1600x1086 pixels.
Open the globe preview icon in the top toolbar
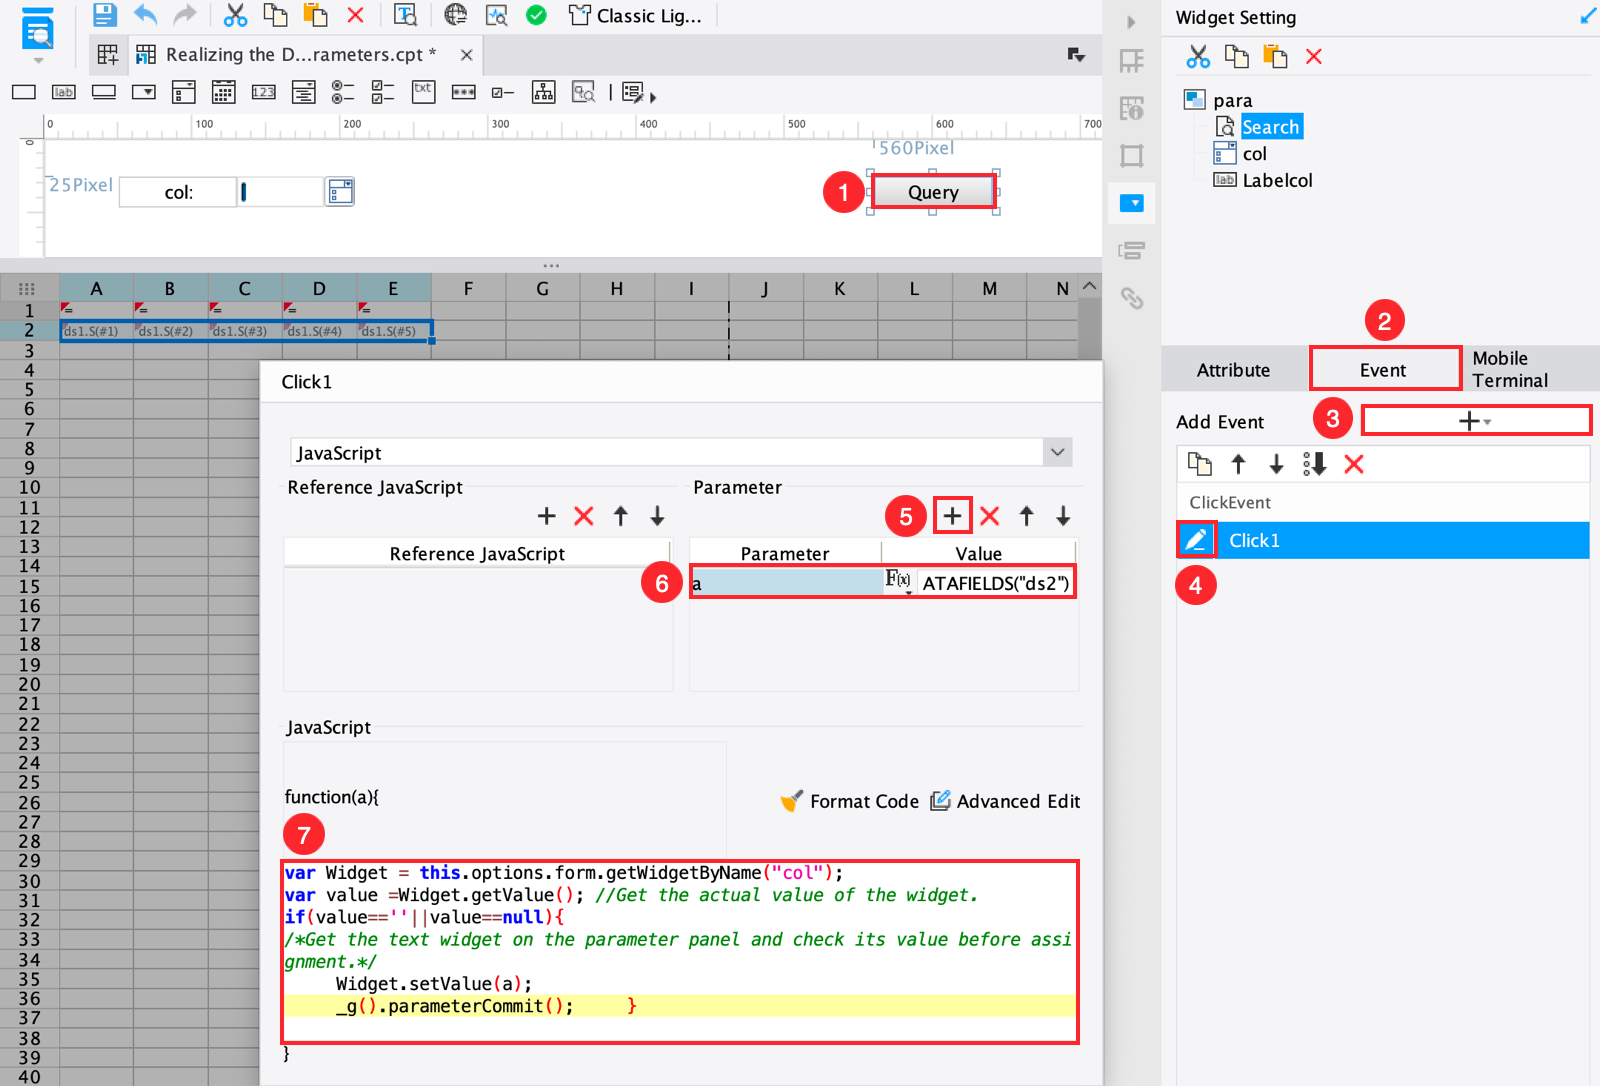(456, 15)
